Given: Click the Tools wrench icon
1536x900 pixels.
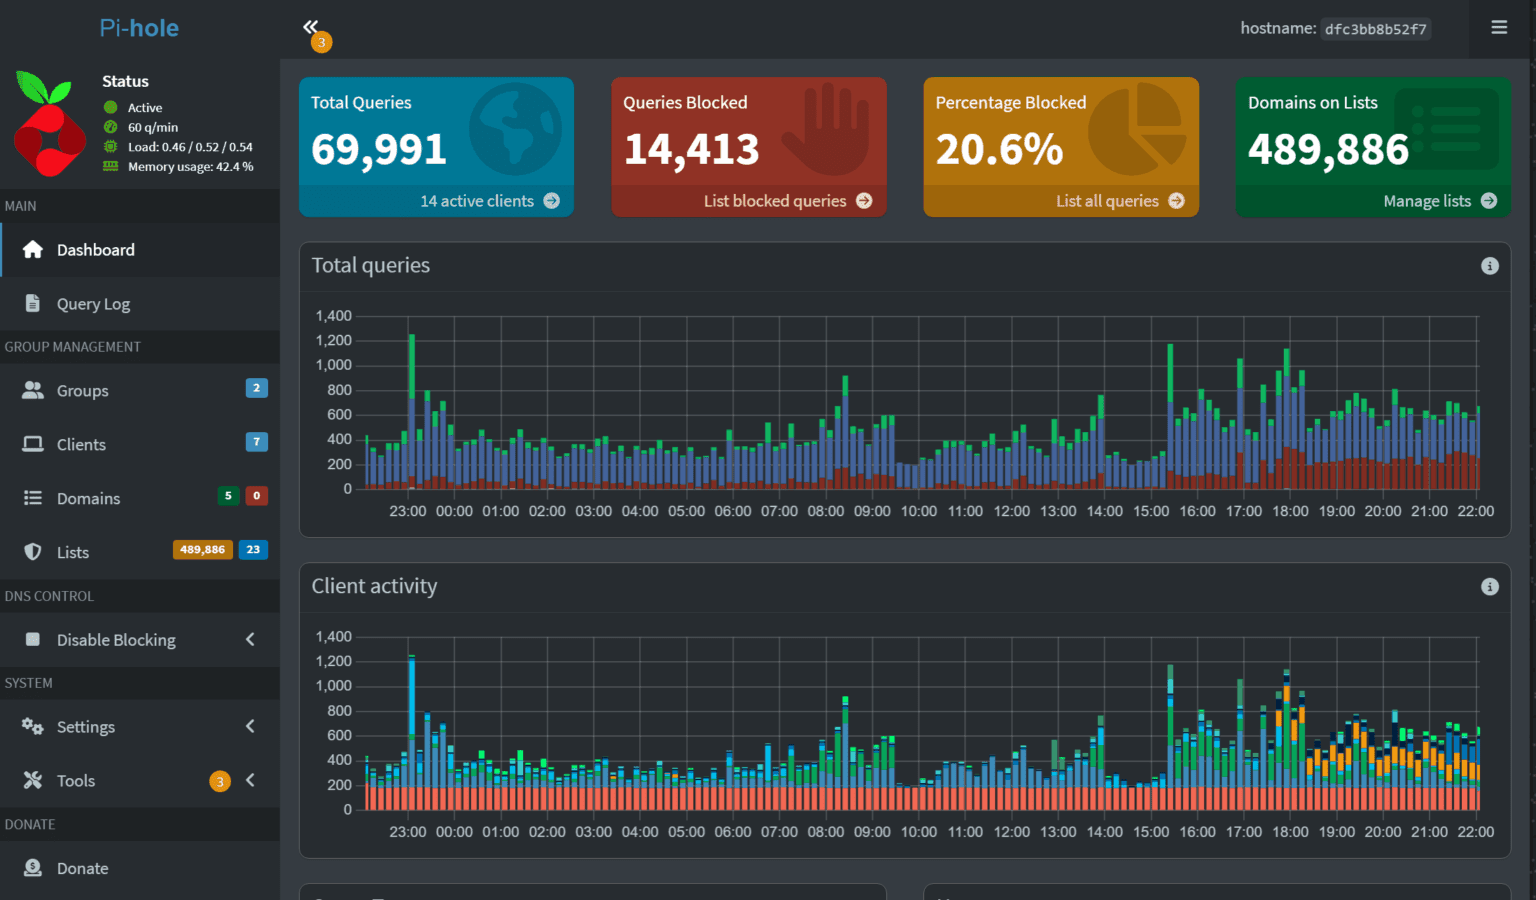Looking at the screenshot, I should [33, 780].
